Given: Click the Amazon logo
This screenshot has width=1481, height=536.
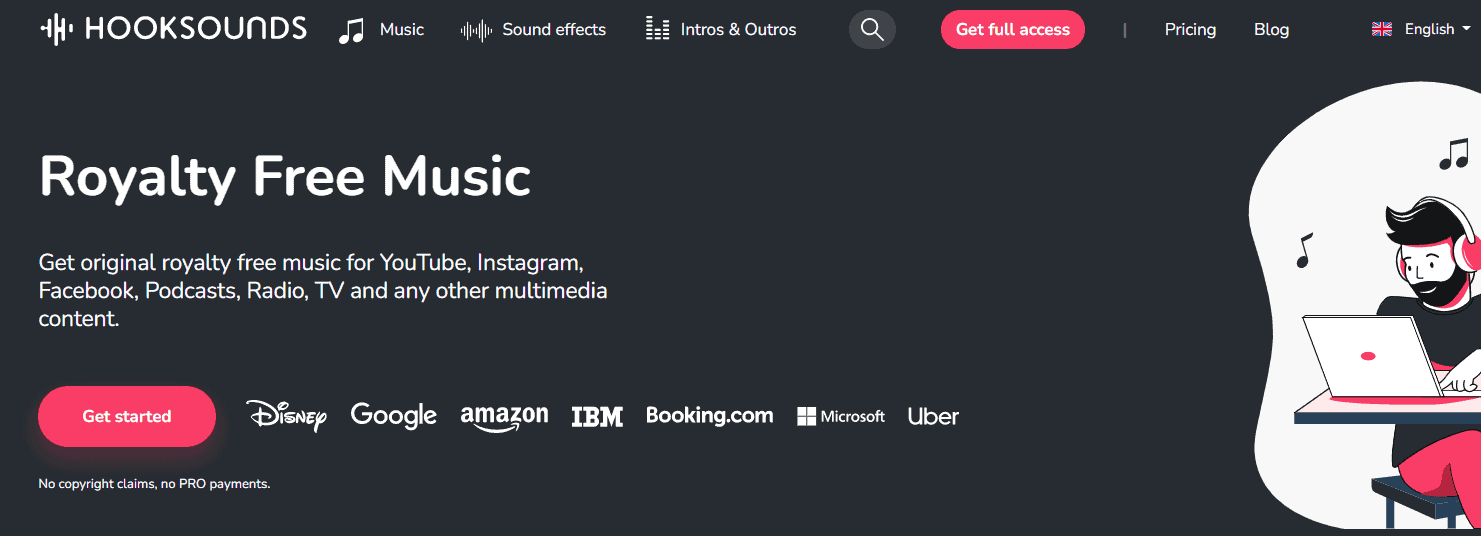Looking at the screenshot, I should [504, 417].
